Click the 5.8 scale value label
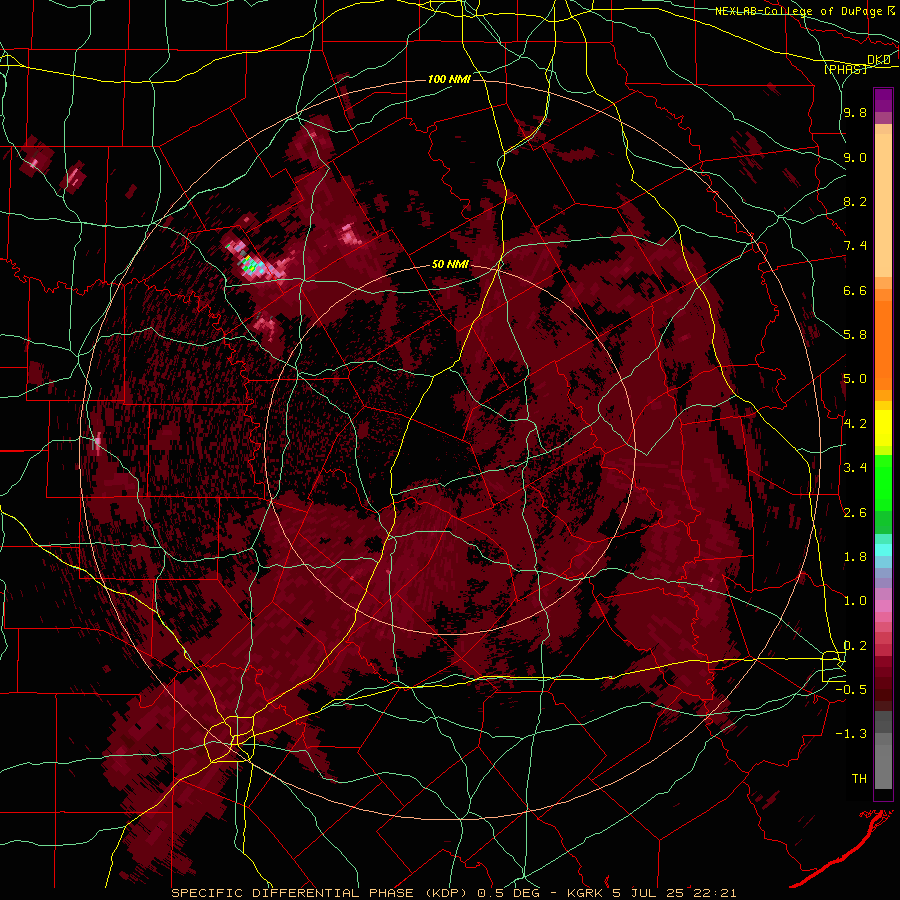 pyautogui.click(x=855, y=335)
